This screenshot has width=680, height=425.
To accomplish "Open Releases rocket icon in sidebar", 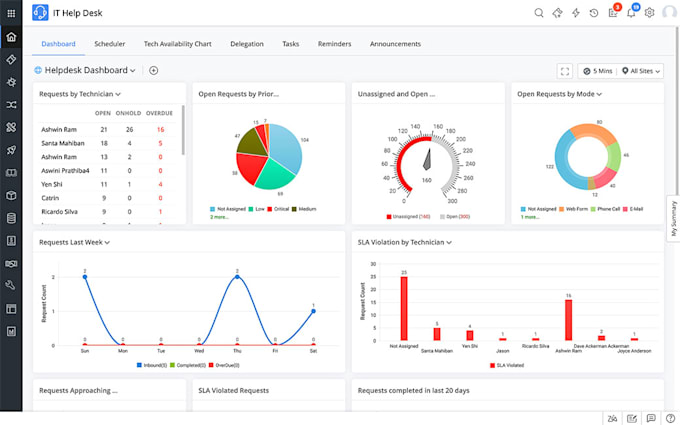I will pyautogui.click(x=11, y=150).
